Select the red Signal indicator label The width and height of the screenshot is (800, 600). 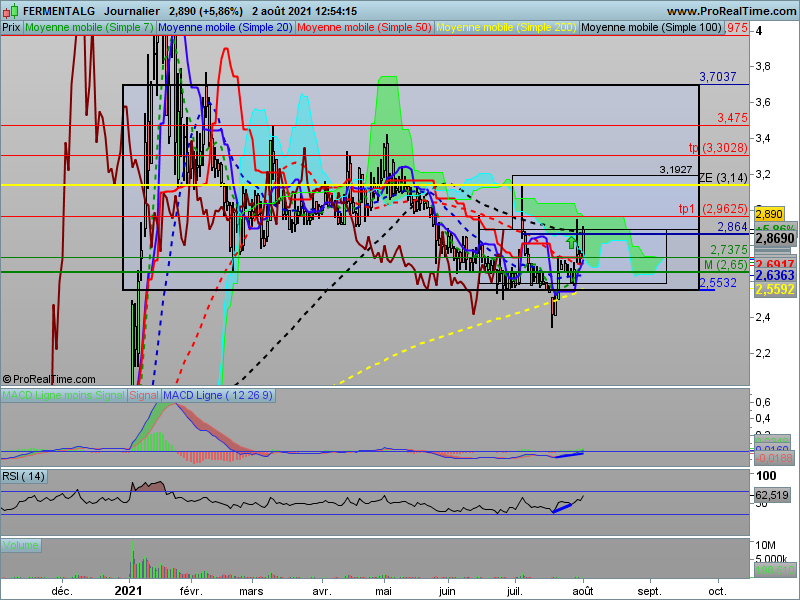click(144, 395)
